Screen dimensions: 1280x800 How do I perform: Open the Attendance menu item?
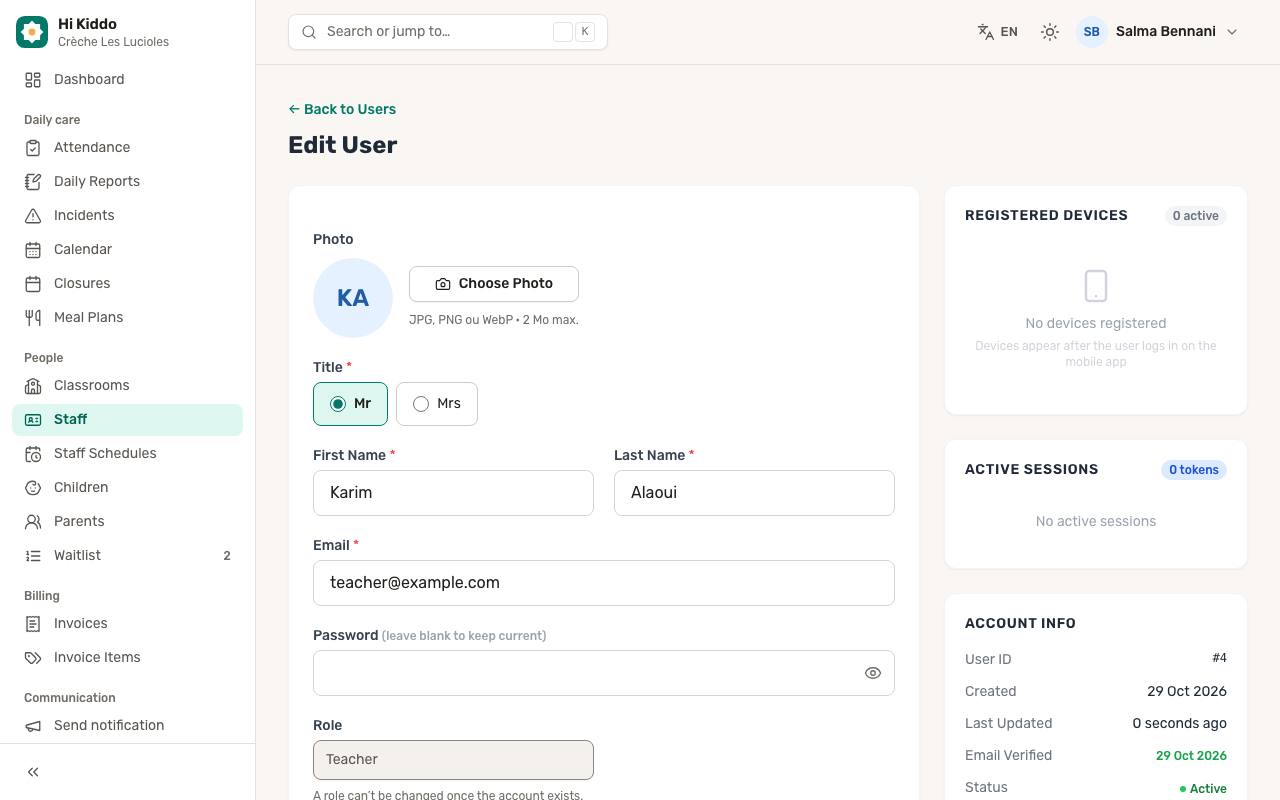pyautogui.click(x=127, y=148)
